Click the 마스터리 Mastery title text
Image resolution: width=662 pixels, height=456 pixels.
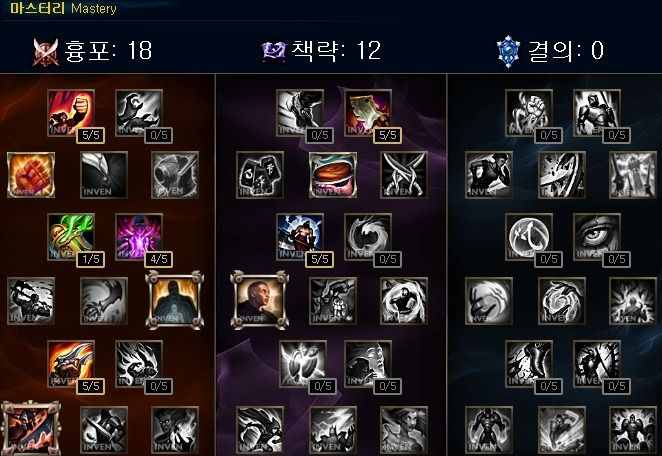[63, 8]
